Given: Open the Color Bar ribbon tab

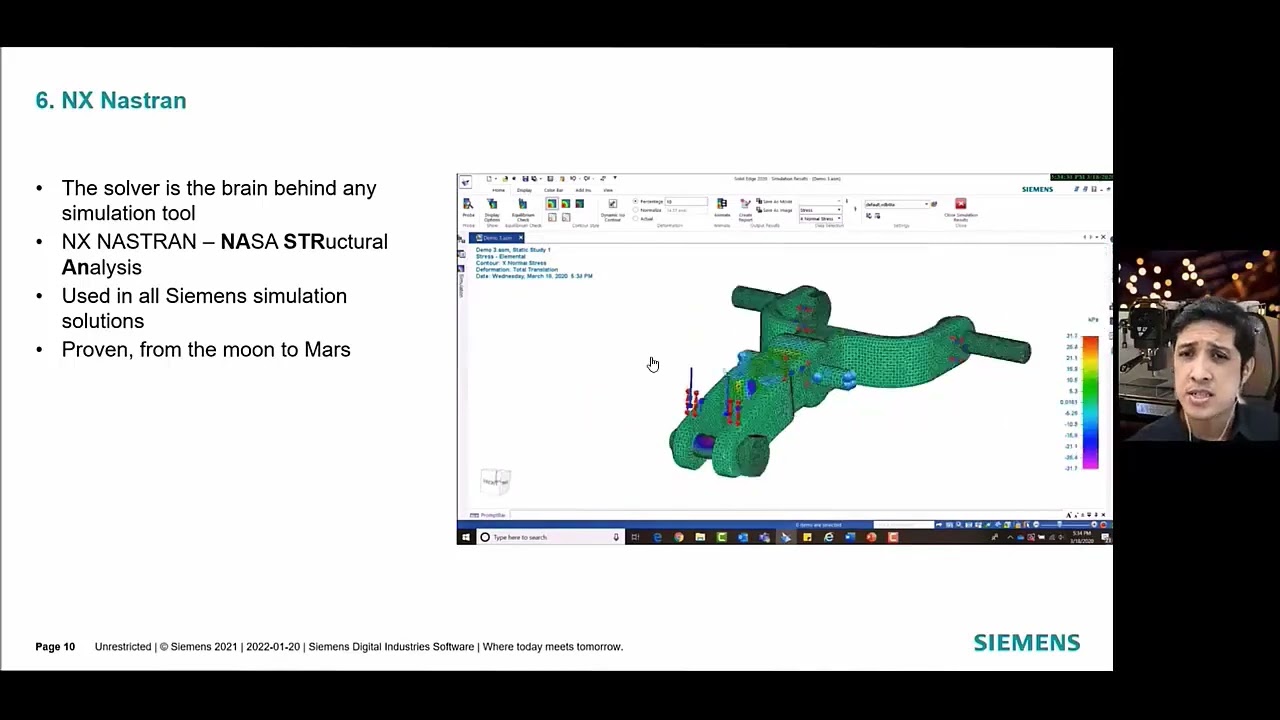Looking at the screenshot, I should point(553,190).
